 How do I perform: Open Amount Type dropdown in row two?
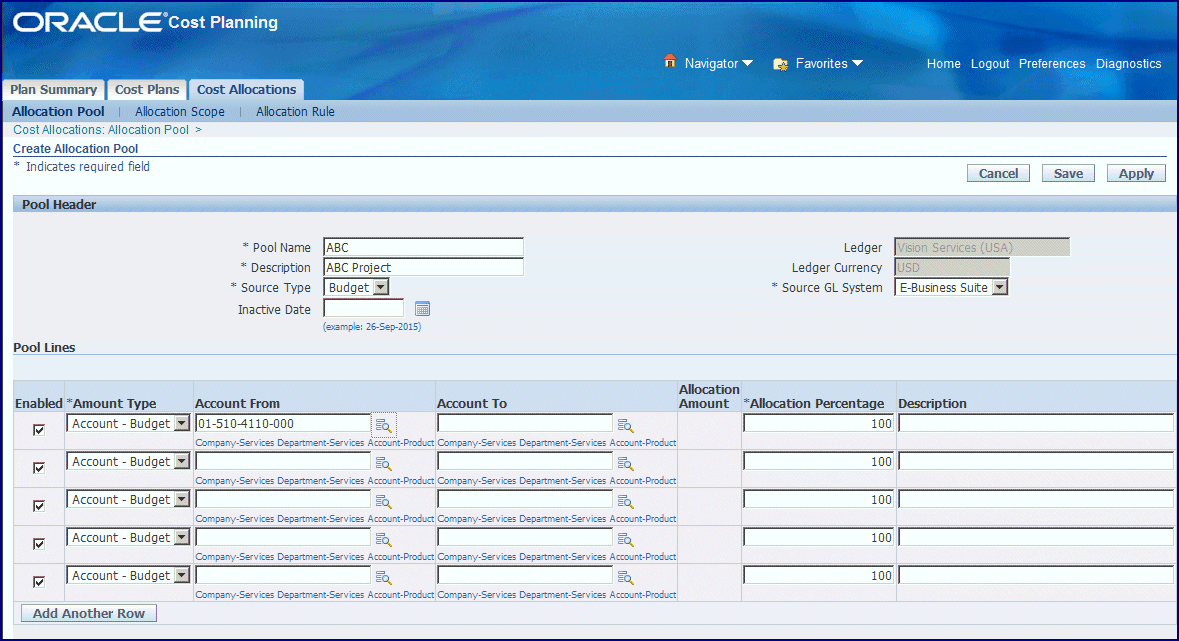[x=129, y=461]
